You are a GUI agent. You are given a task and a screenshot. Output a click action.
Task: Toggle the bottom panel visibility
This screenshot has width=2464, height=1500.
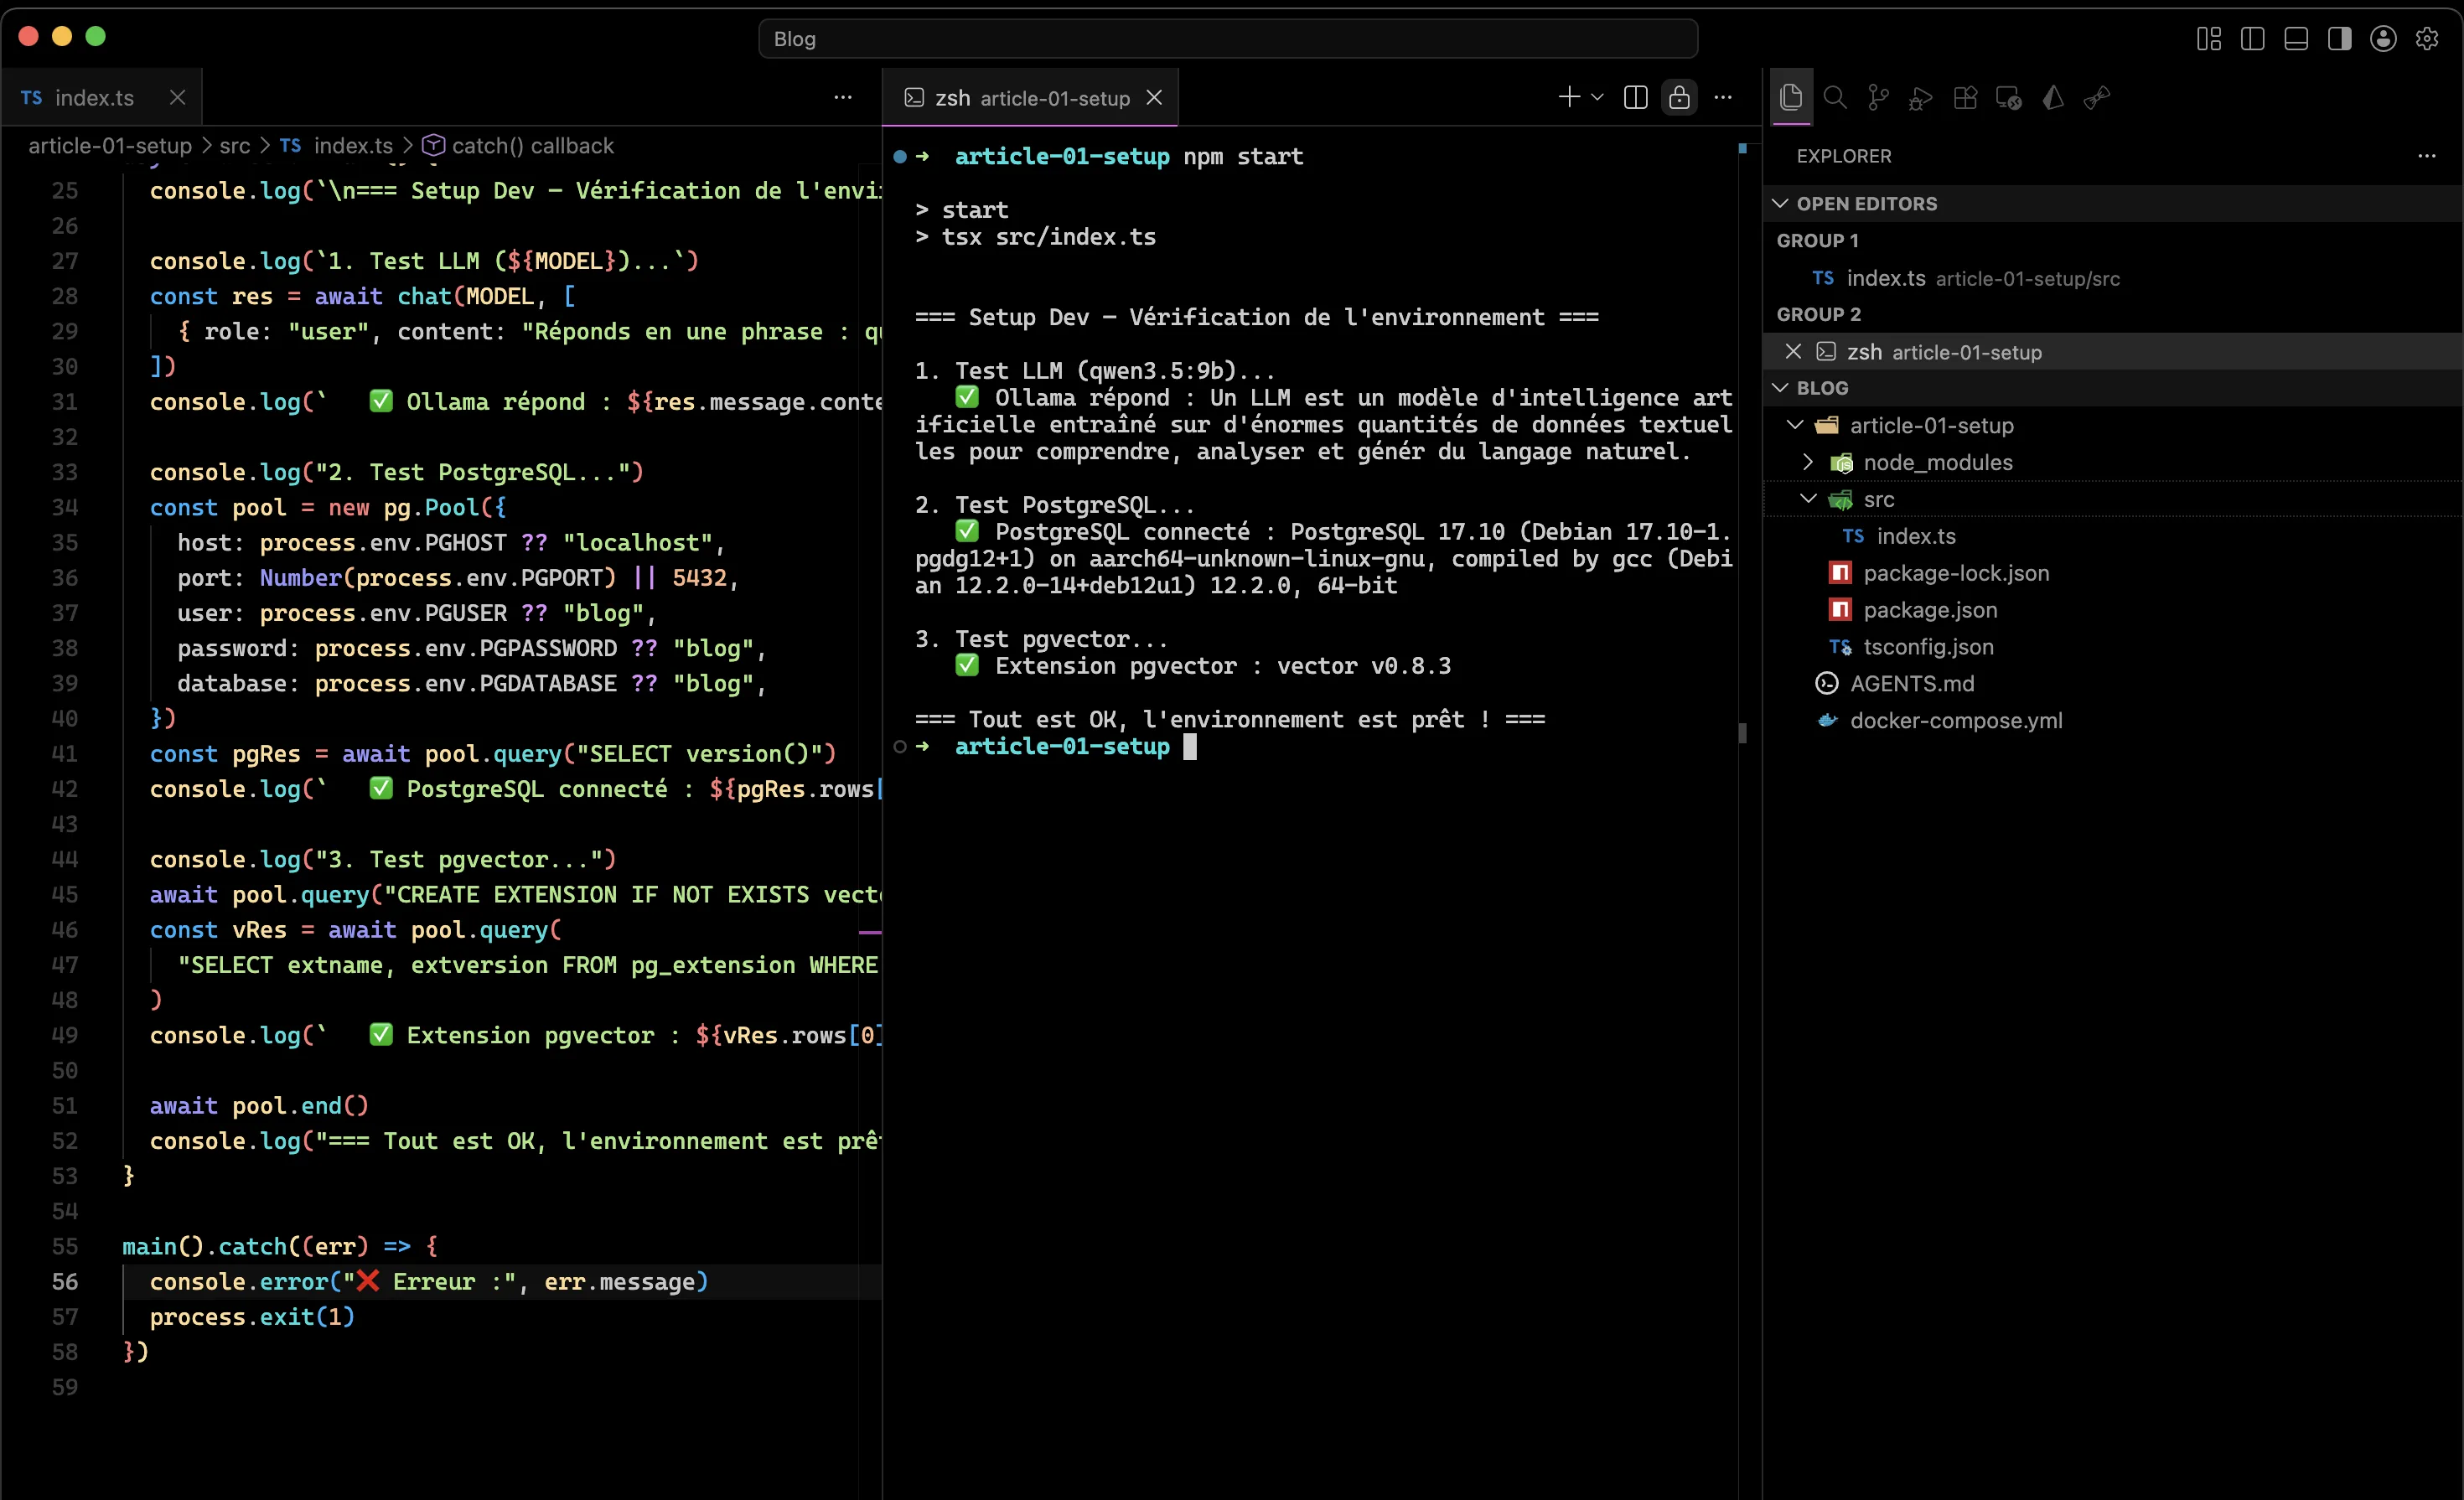point(2296,38)
